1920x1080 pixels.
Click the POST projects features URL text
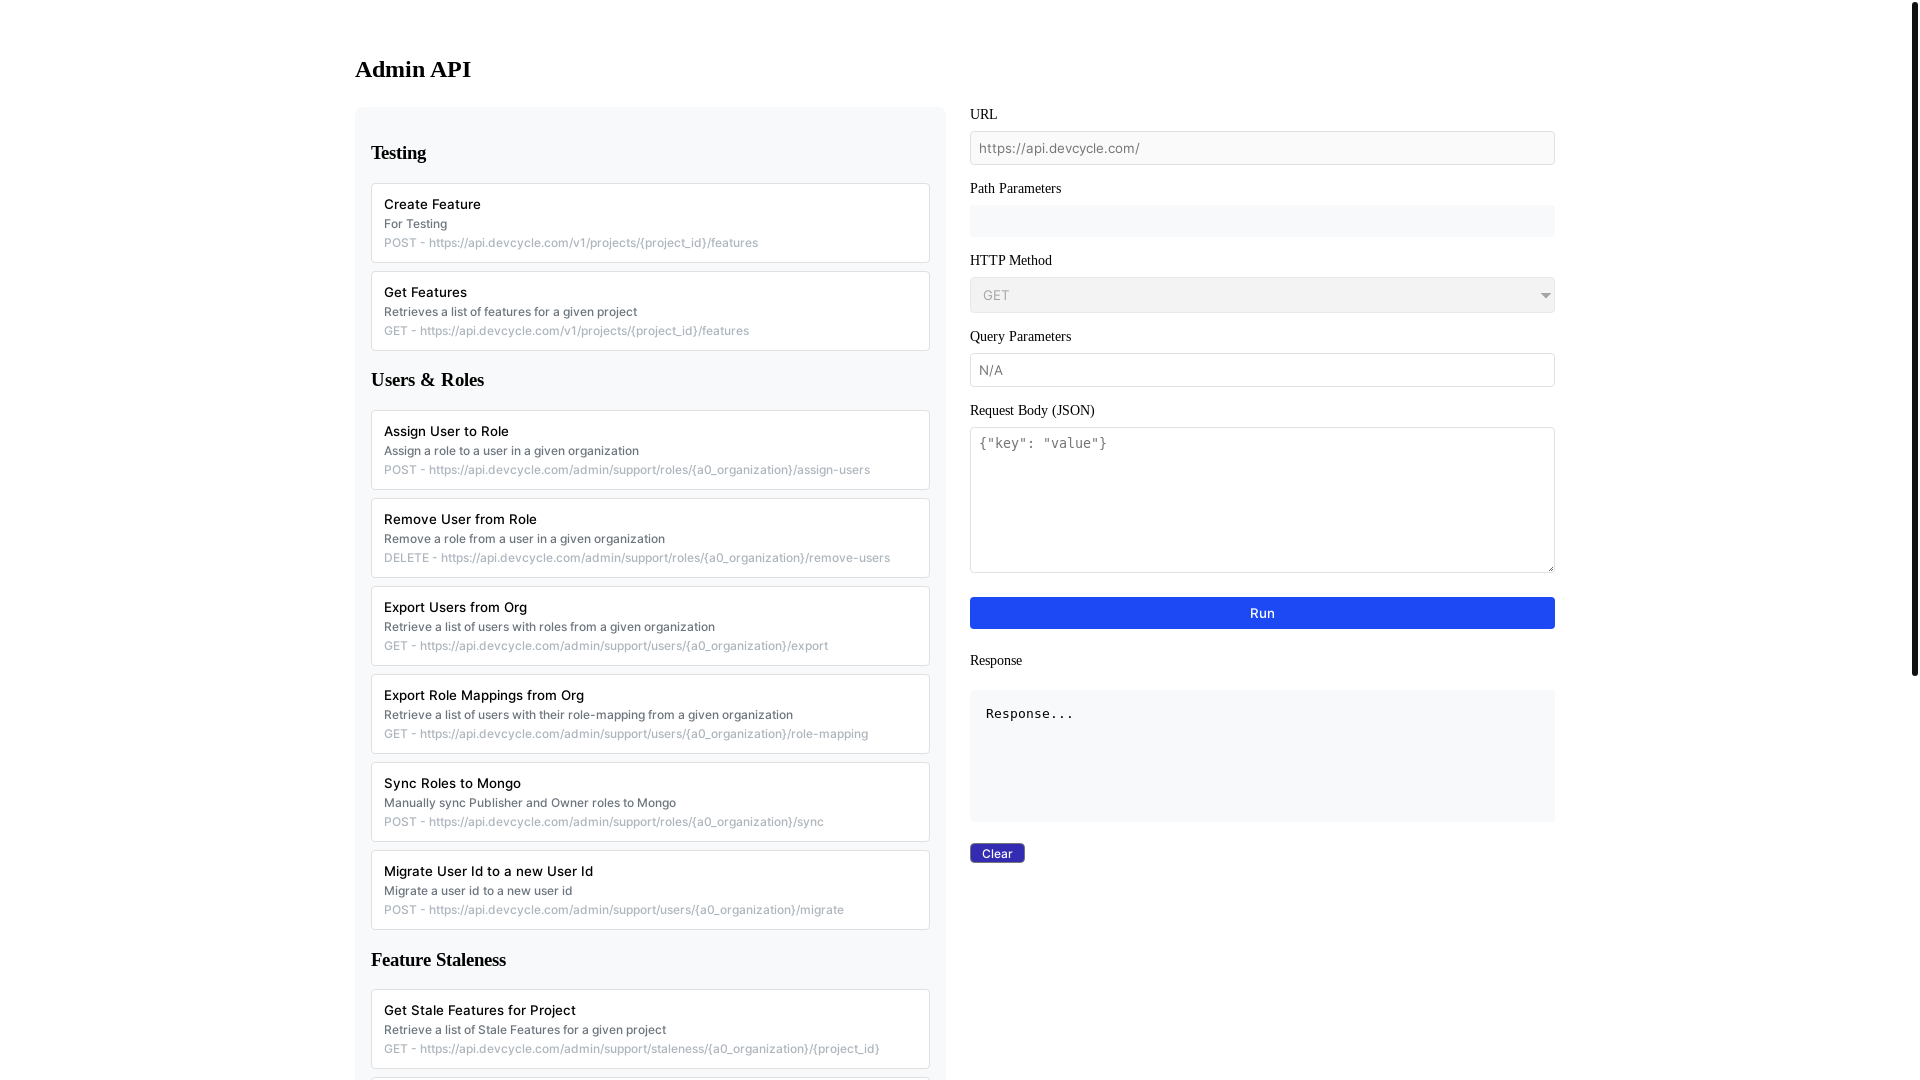coord(571,243)
